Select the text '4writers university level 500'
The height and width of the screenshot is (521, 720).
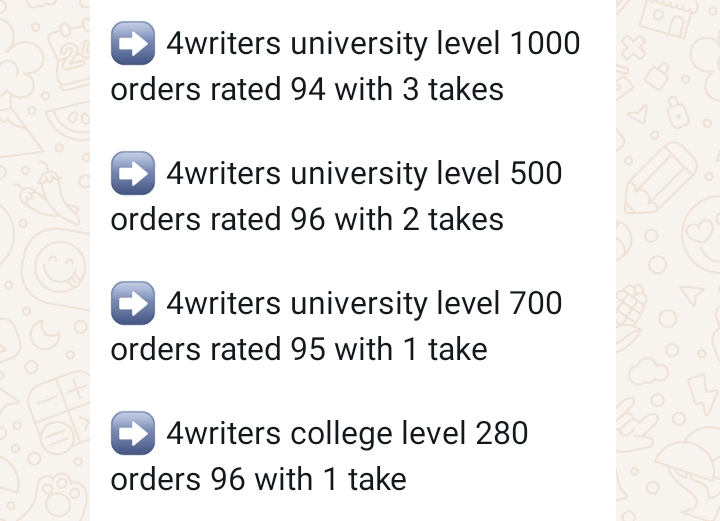[364, 174]
